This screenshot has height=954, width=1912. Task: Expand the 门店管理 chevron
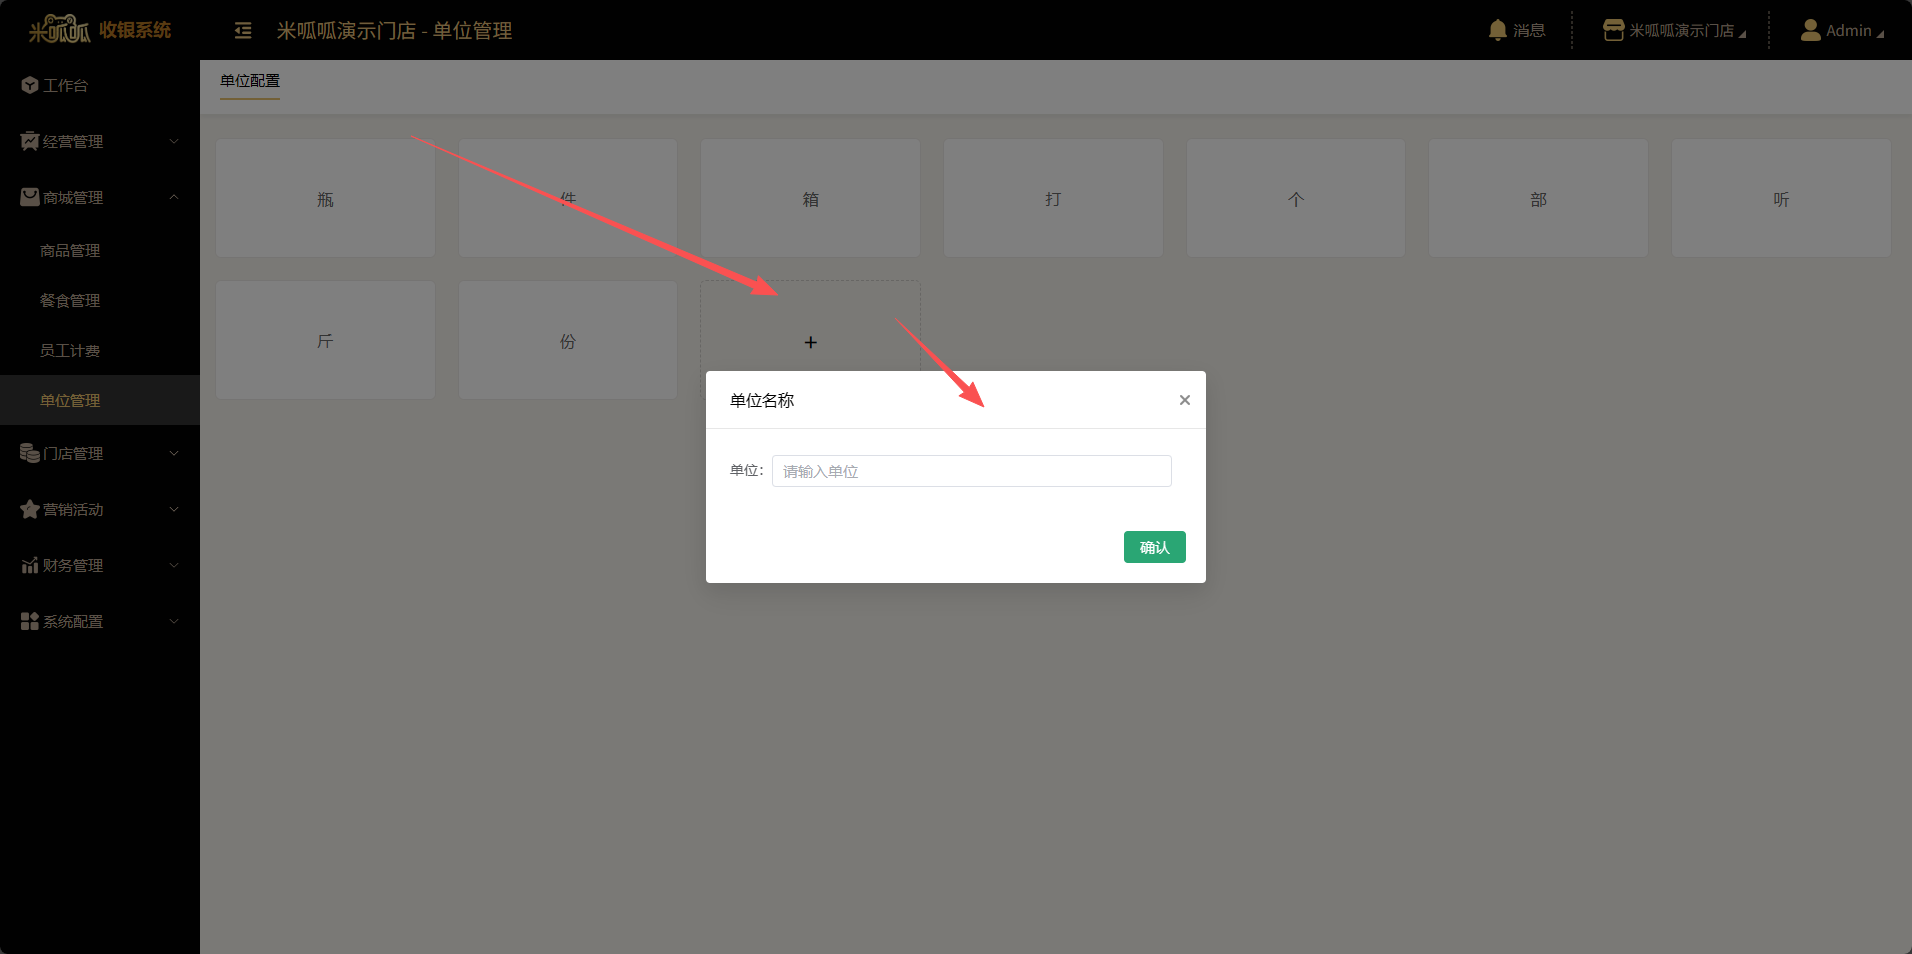pos(174,454)
